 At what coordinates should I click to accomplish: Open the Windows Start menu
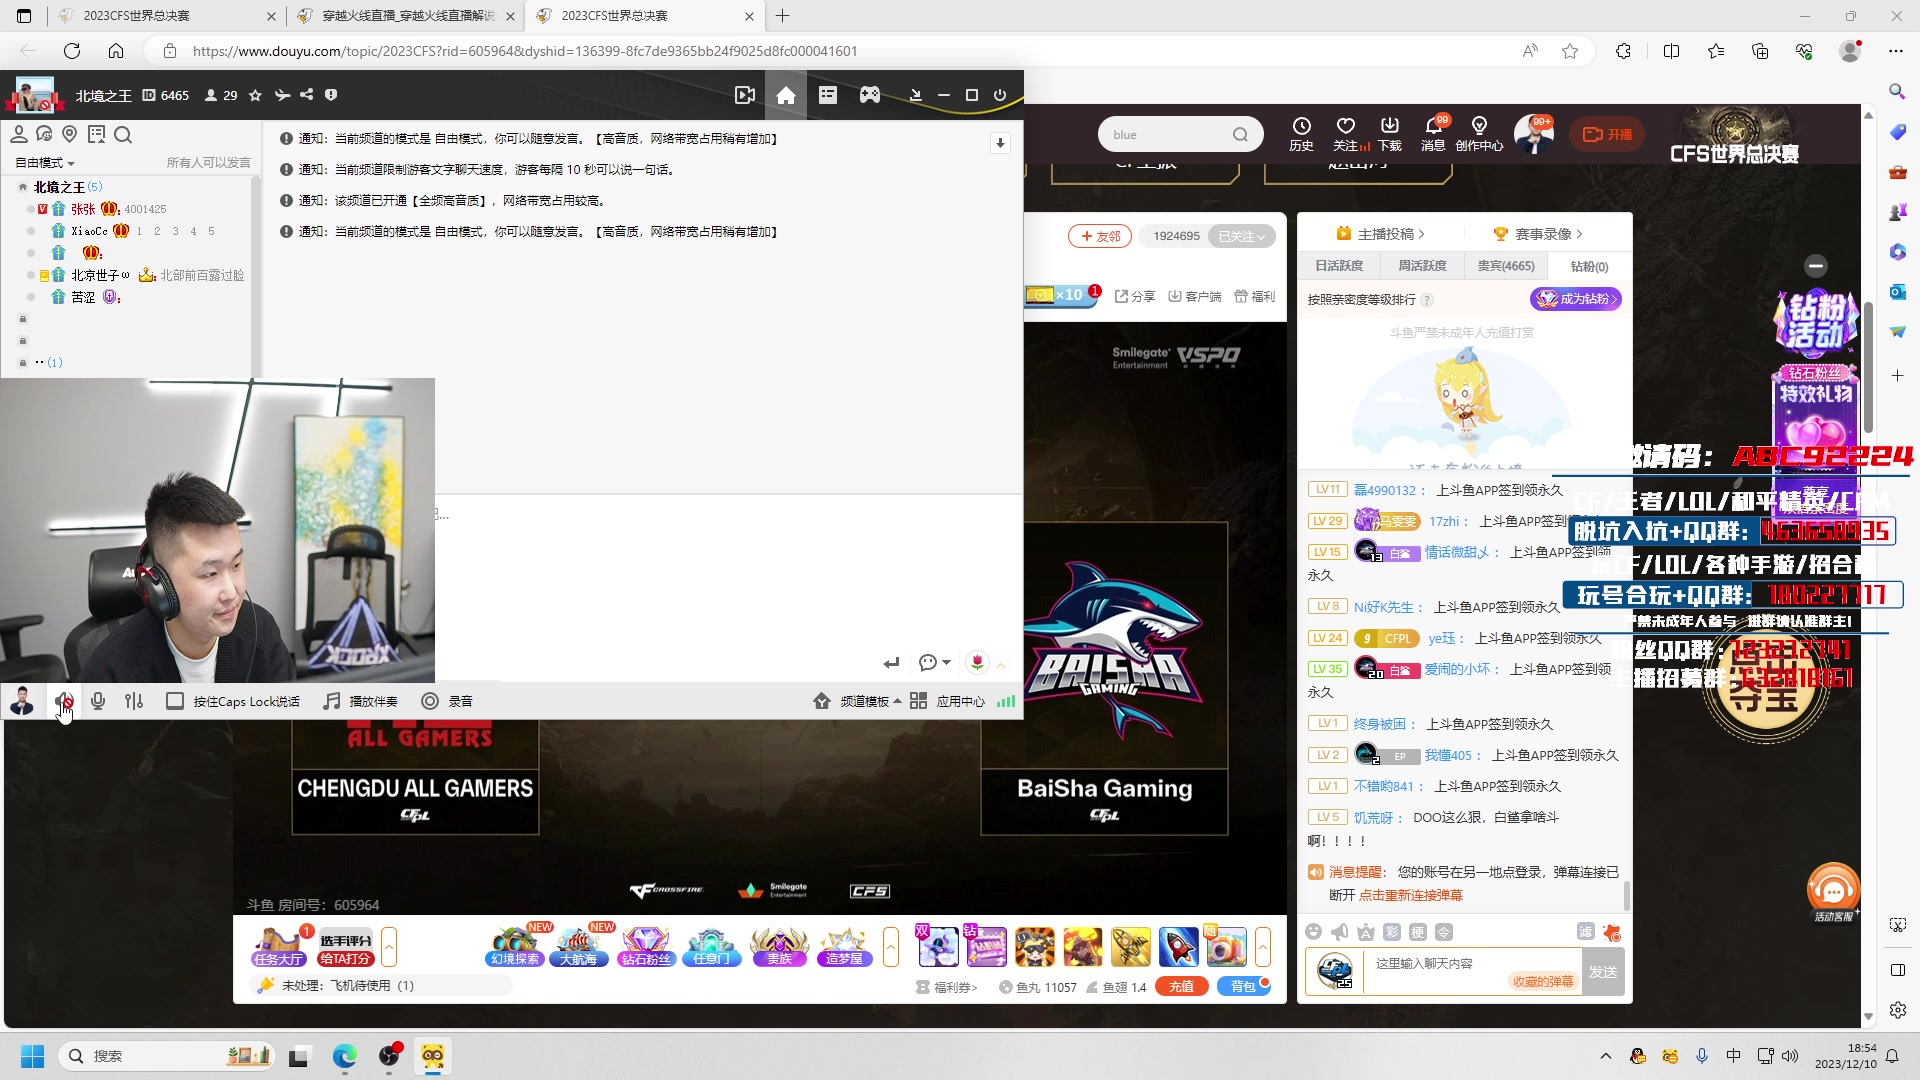(33, 1056)
